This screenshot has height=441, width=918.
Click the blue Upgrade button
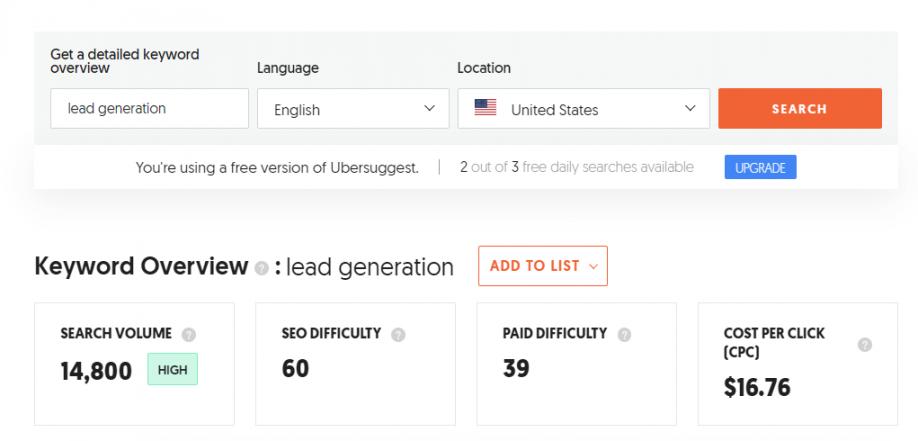tap(760, 168)
